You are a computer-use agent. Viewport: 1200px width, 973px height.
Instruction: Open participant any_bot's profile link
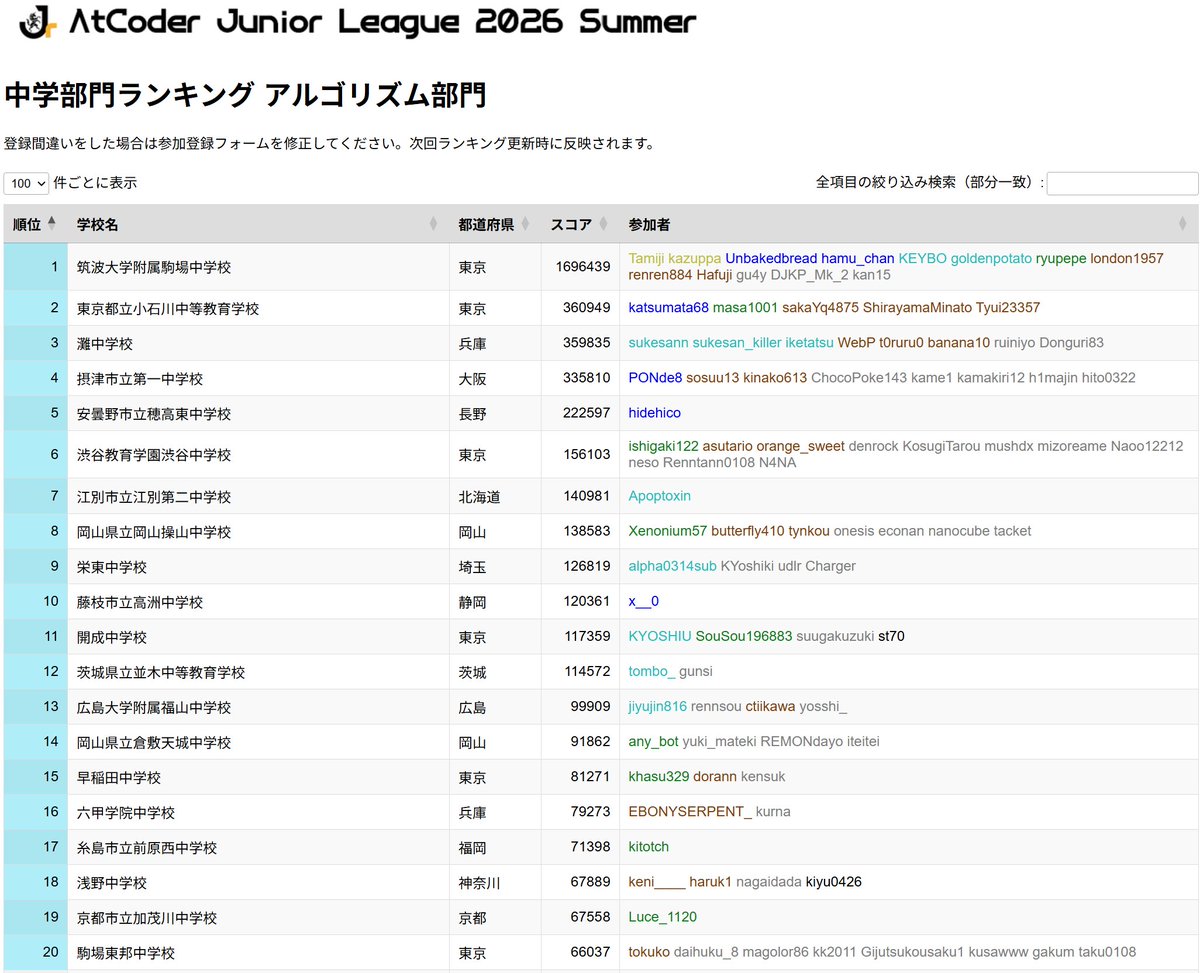coord(653,742)
